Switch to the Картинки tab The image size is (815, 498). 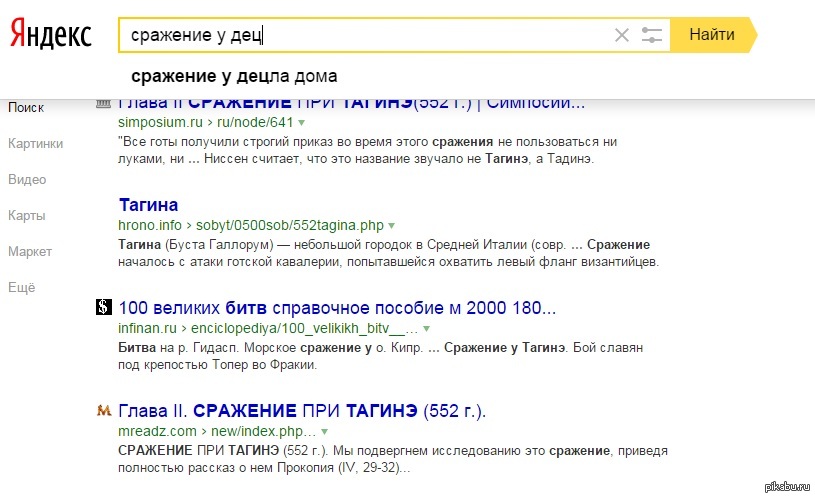pos(35,143)
